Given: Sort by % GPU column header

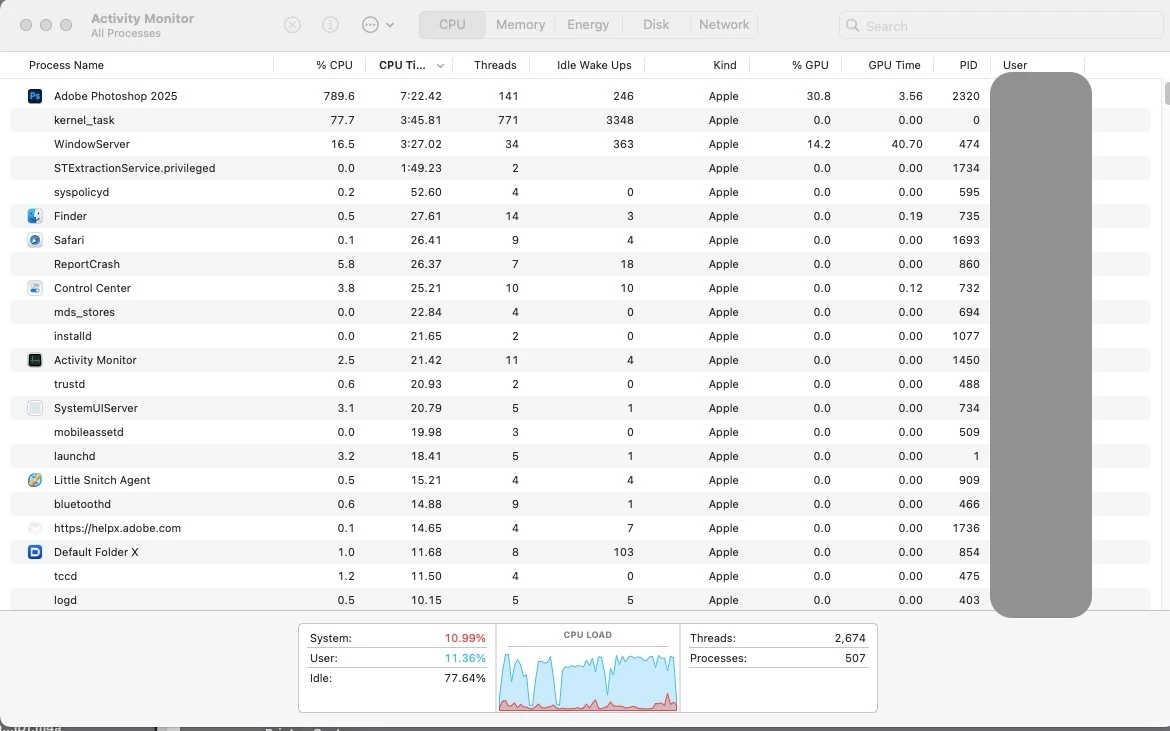Looking at the screenshot, I should [x=810, y=65].
